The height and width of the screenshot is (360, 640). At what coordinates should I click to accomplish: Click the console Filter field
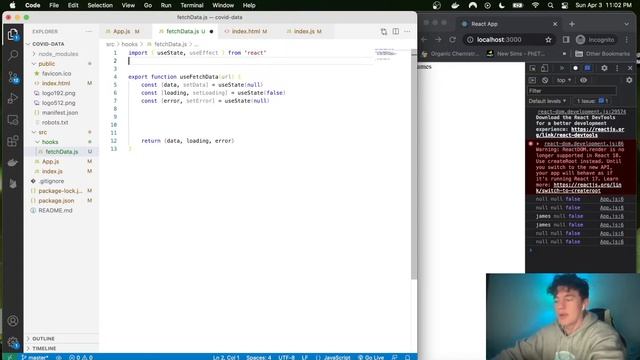click(572, 91)
